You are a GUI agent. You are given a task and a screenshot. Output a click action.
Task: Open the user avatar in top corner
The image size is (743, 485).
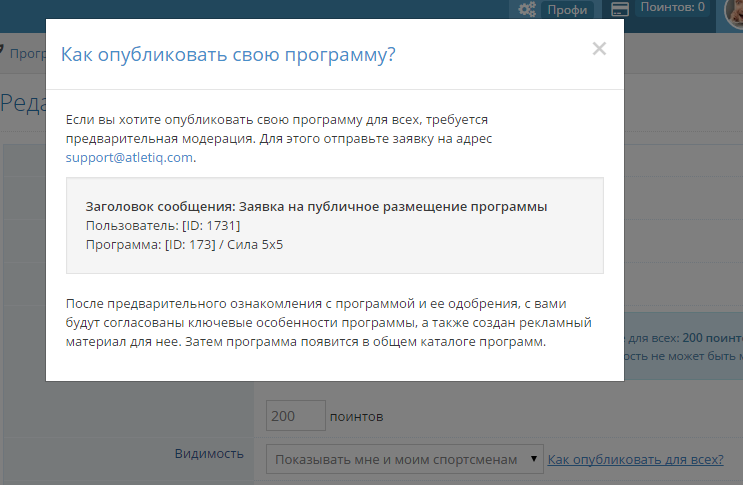734,12
